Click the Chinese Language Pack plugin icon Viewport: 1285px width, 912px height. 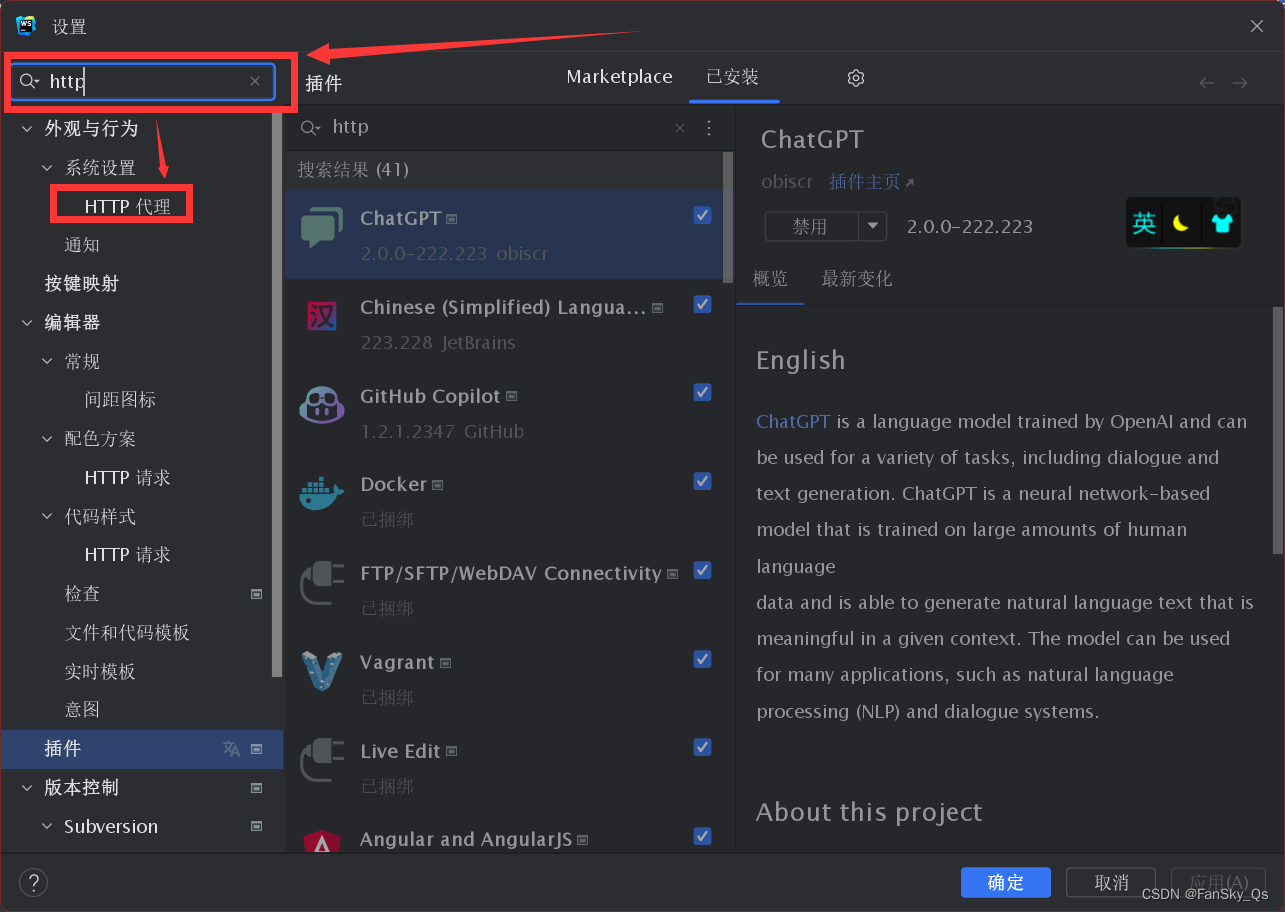322,317
